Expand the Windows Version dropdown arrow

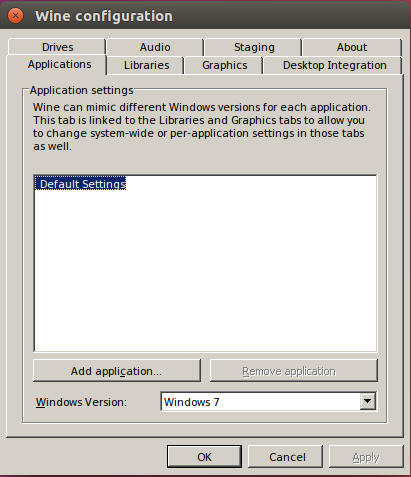click(x=367, y=401)
